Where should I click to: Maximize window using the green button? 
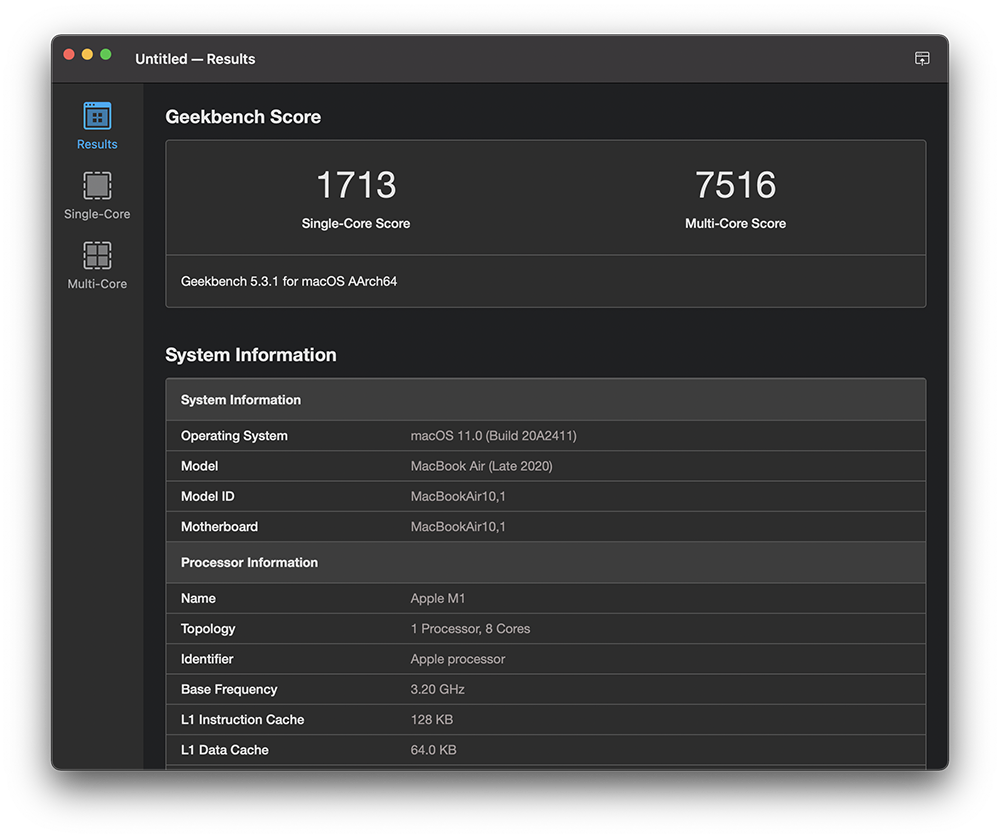click(106, 55)
